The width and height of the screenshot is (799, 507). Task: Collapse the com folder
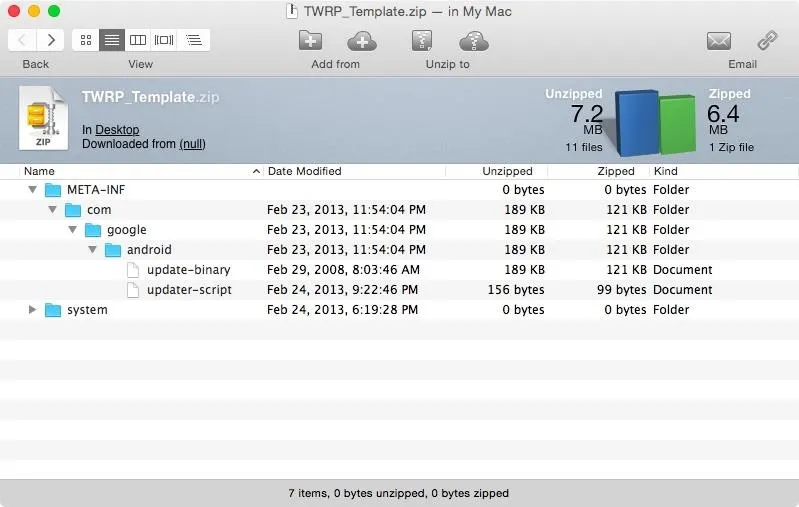[x=52, y=209]
